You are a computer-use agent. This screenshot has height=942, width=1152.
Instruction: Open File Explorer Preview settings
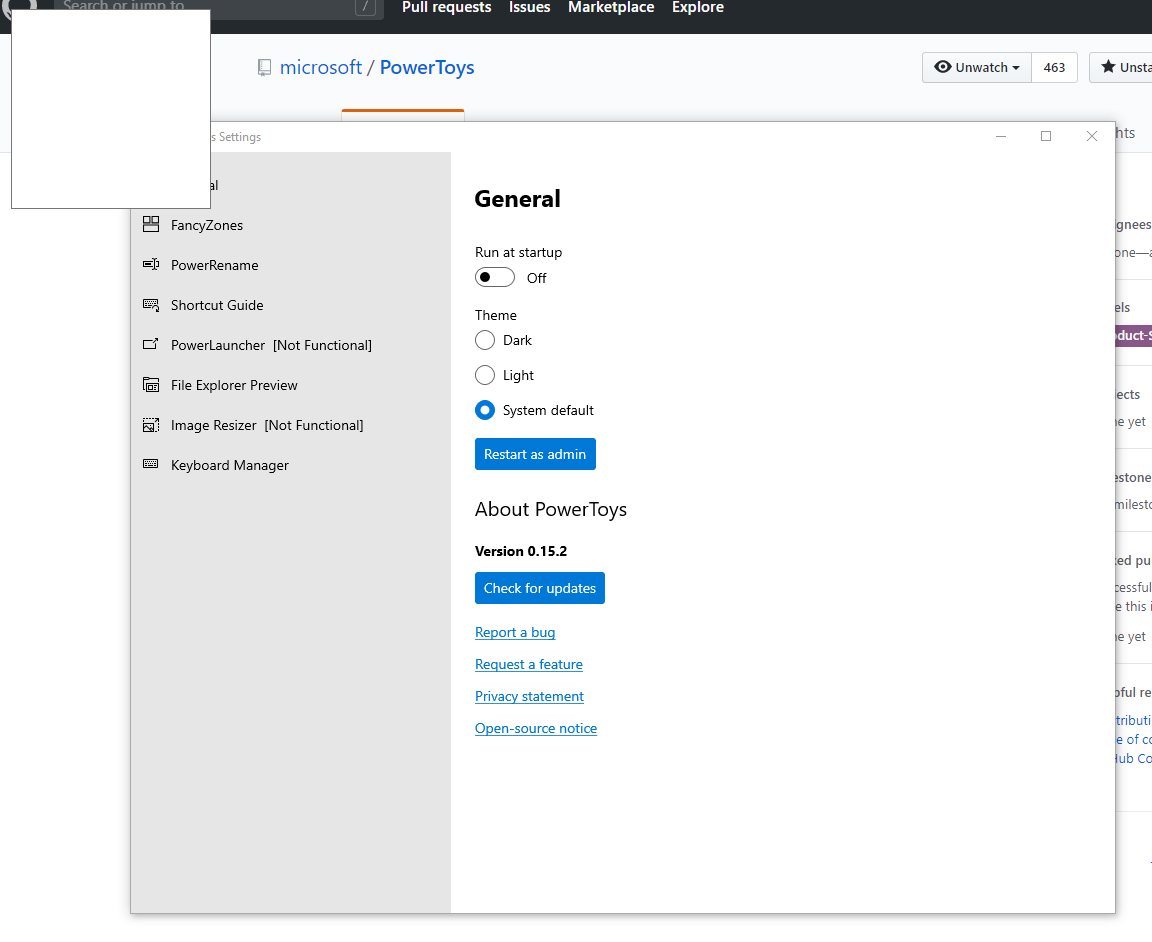(291, 385)
